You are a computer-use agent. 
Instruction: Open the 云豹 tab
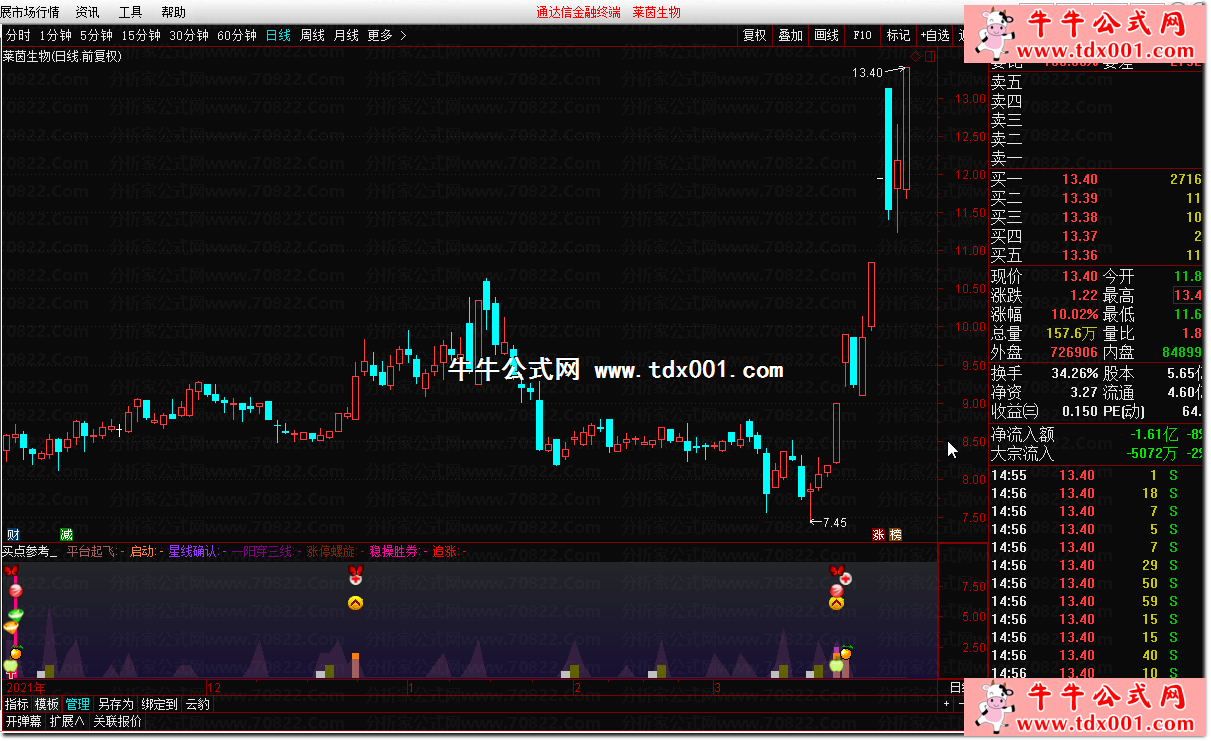pyautogui.click(x=198, y=704)
